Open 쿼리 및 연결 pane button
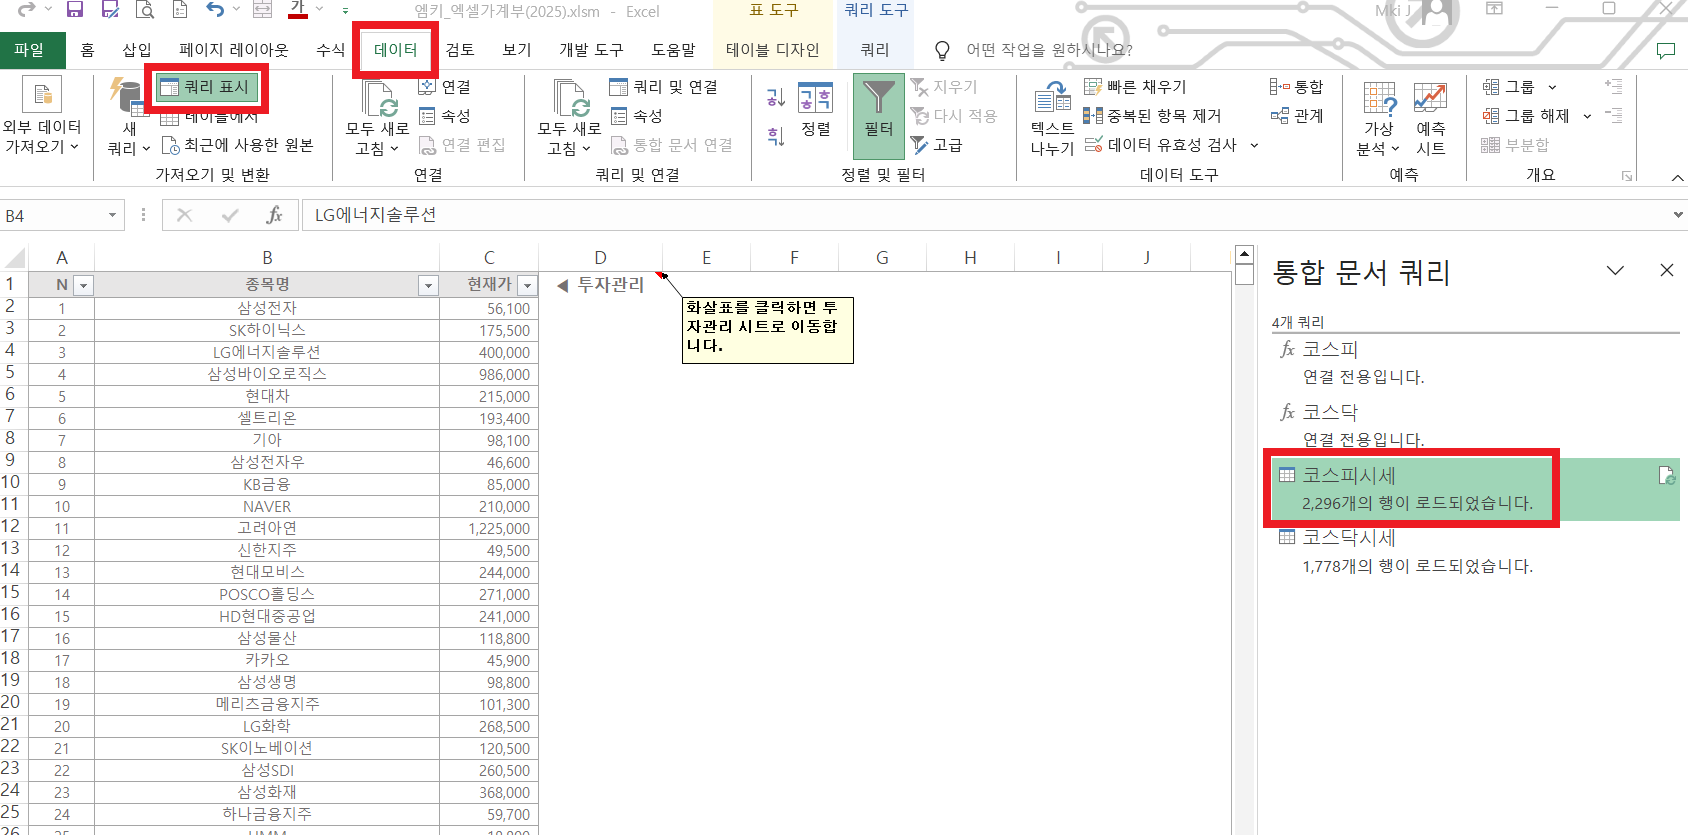The width and height of the screenshot is (1688, 835). click(664, 87)
